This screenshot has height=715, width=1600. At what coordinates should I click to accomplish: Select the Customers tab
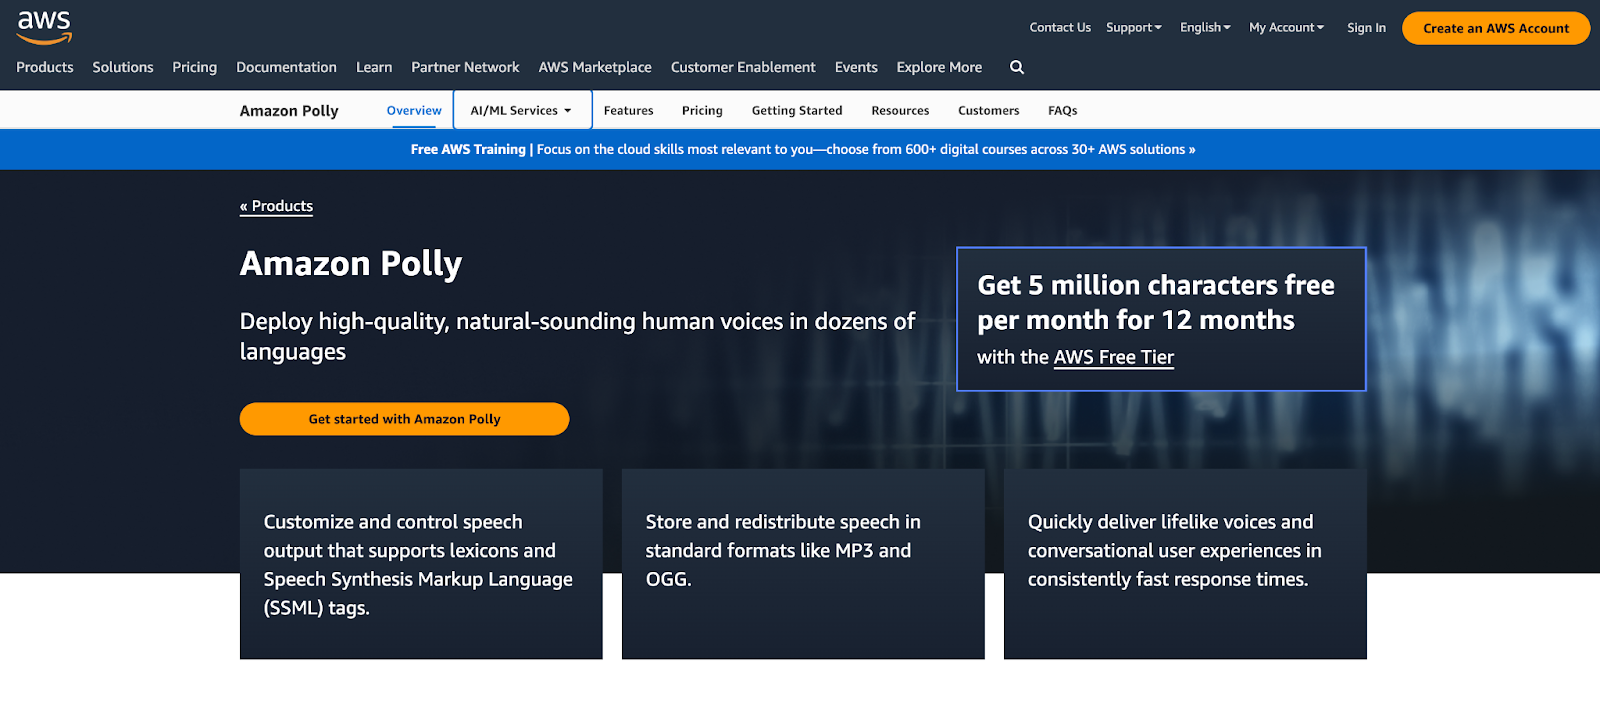point(989,110)
